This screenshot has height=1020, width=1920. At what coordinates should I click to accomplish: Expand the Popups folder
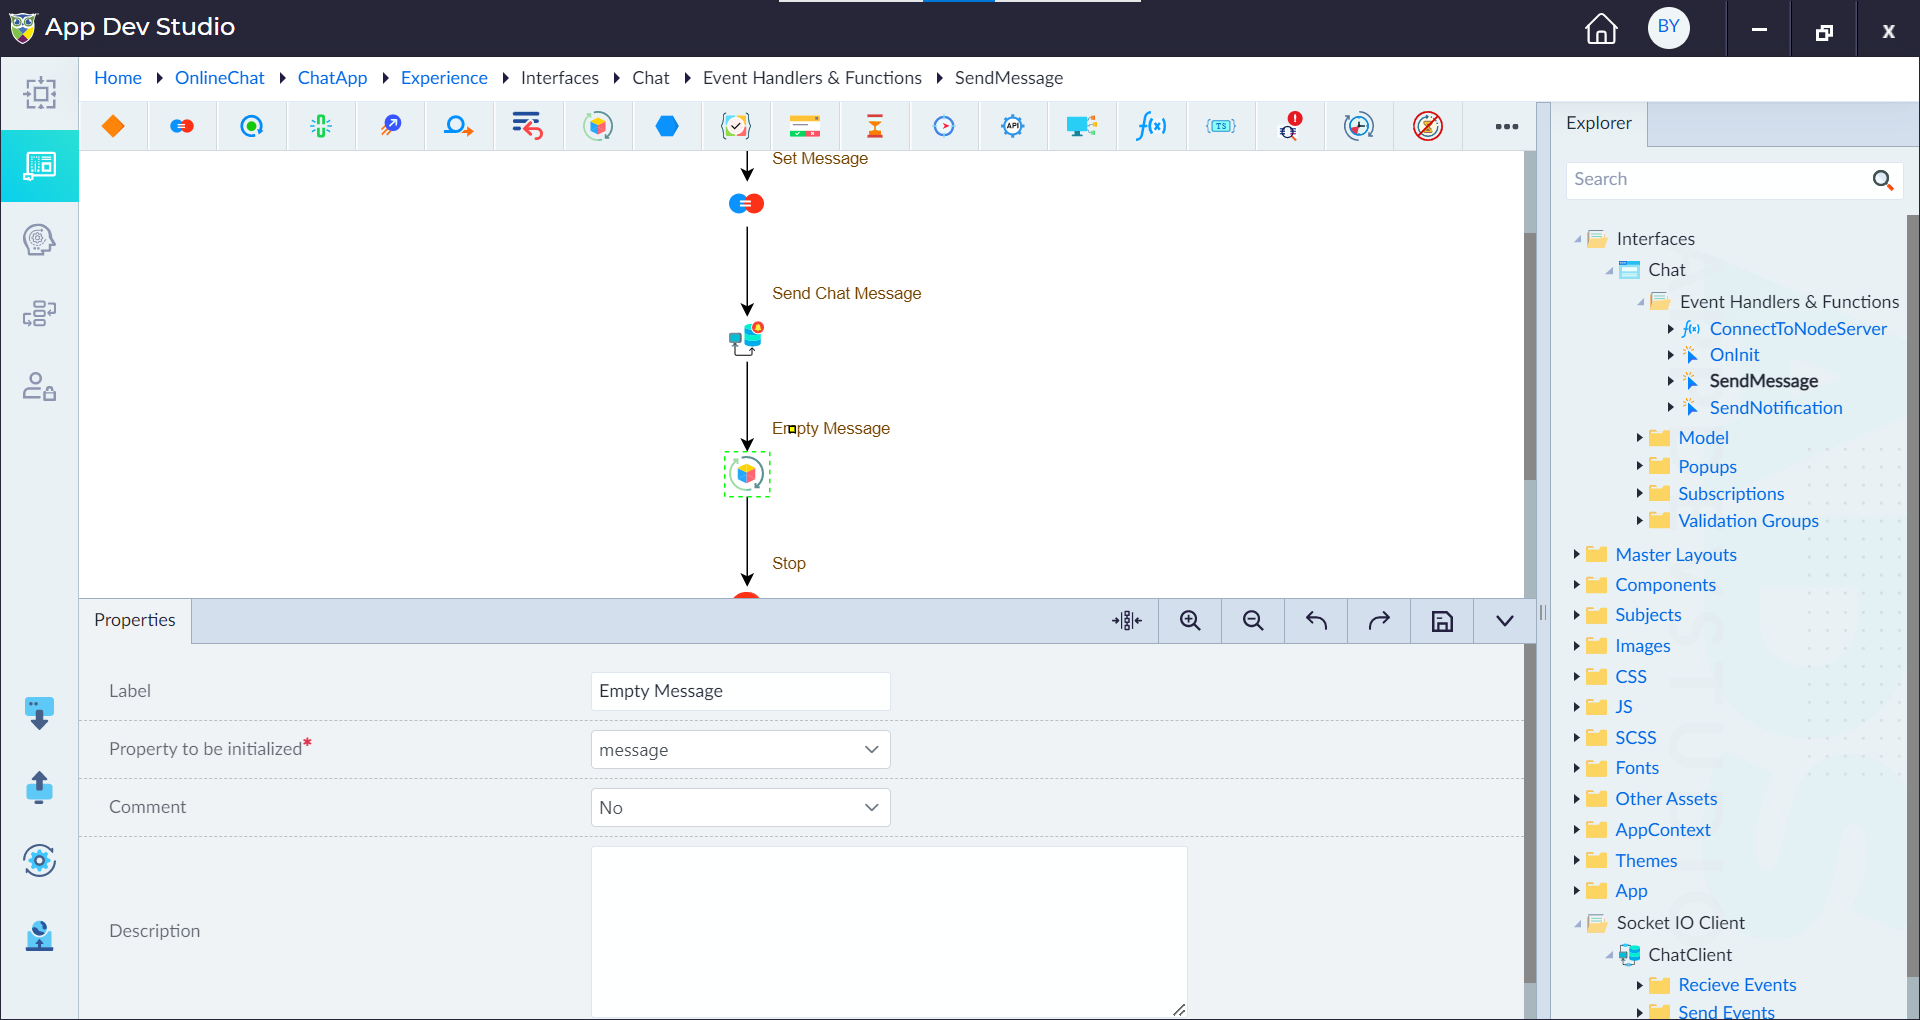point(1640,466)
